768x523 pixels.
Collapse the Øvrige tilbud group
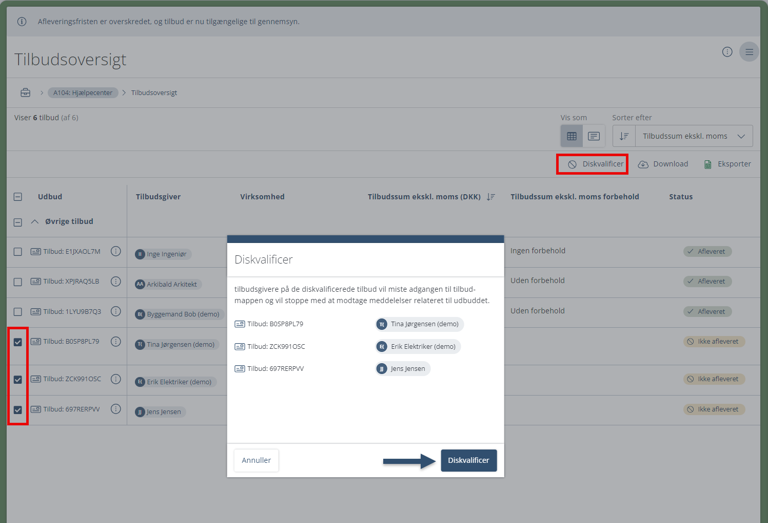(35, 222)
